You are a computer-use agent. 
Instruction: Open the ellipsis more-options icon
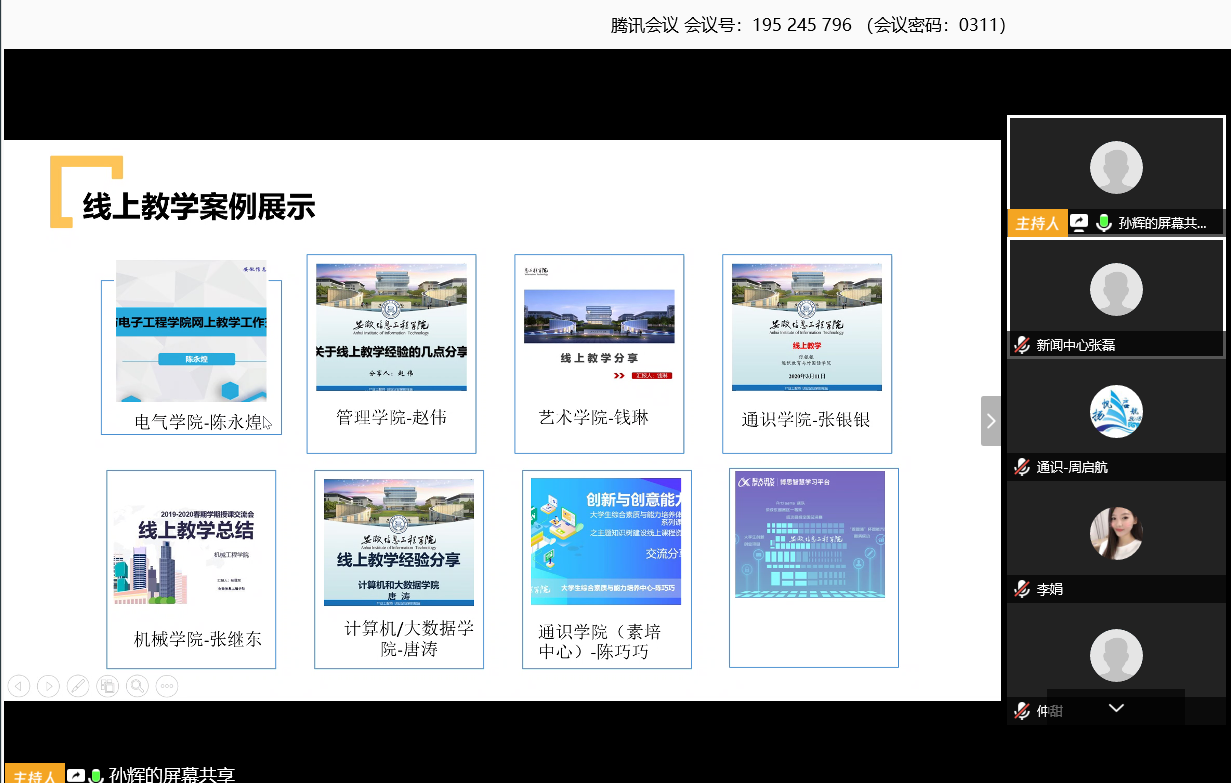[166, 686]
